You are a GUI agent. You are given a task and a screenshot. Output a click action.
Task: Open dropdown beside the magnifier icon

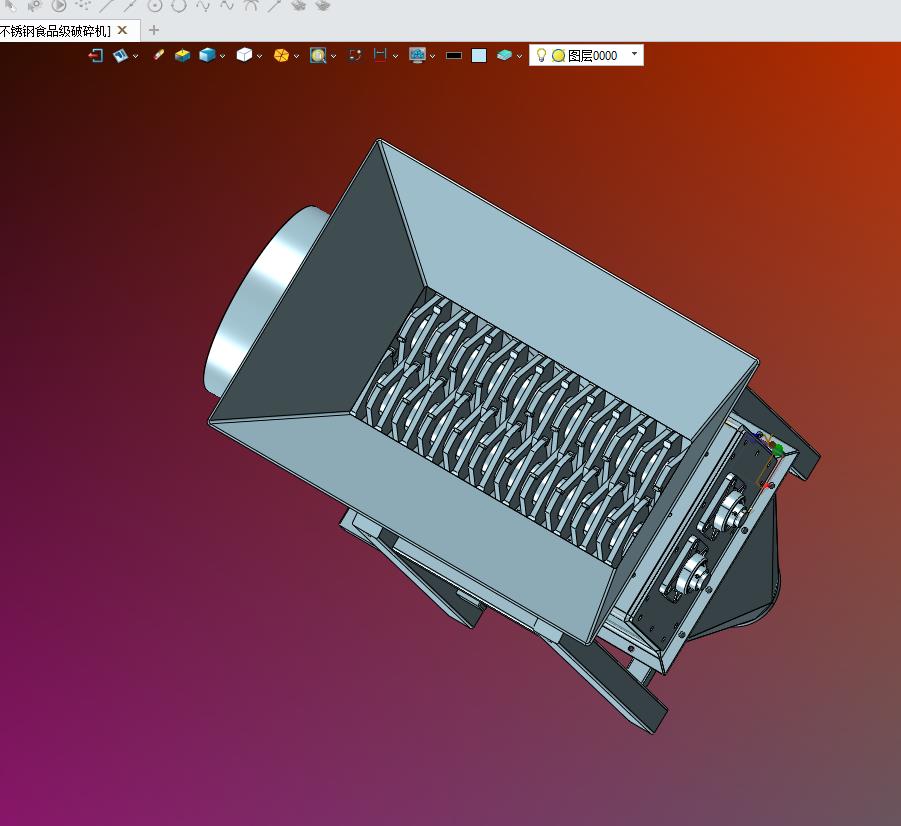point(333,56)
